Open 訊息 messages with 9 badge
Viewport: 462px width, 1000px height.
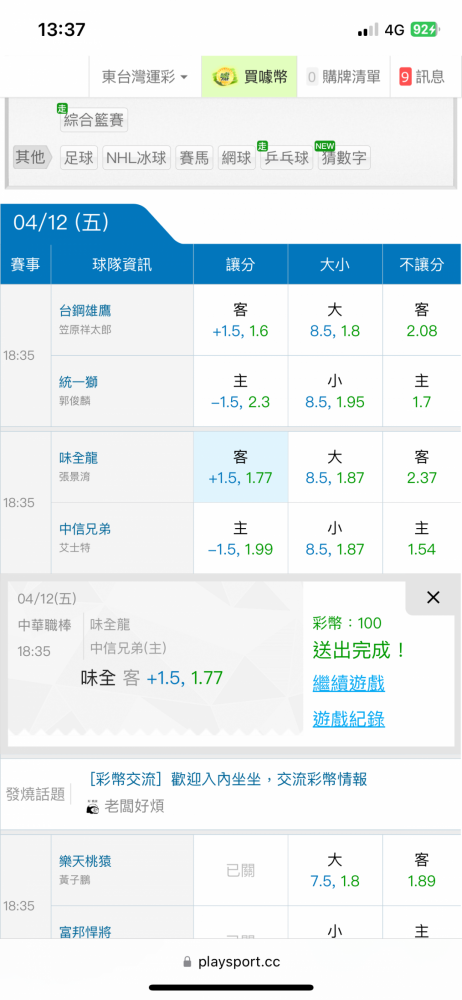pos(422,77)
